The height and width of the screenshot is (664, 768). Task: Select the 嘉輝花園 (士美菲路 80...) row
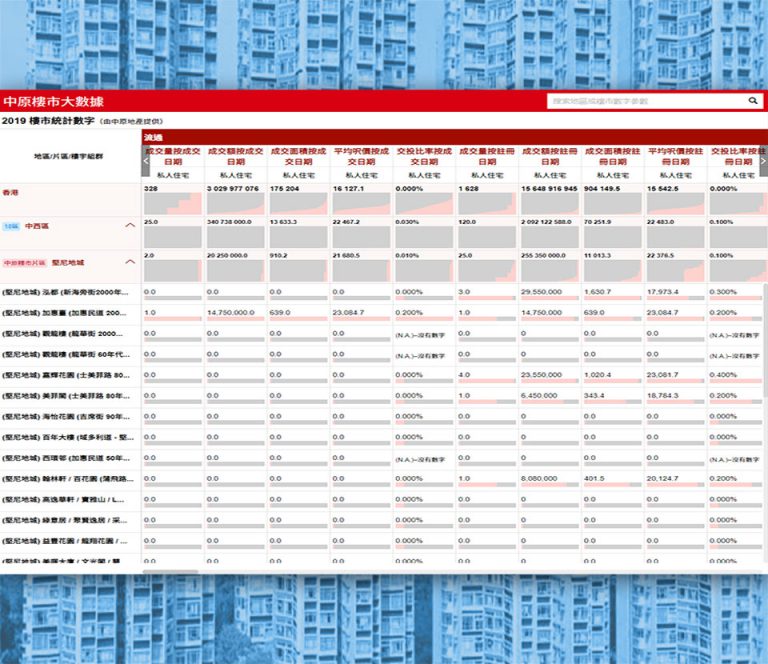click(x=66, y=375)
